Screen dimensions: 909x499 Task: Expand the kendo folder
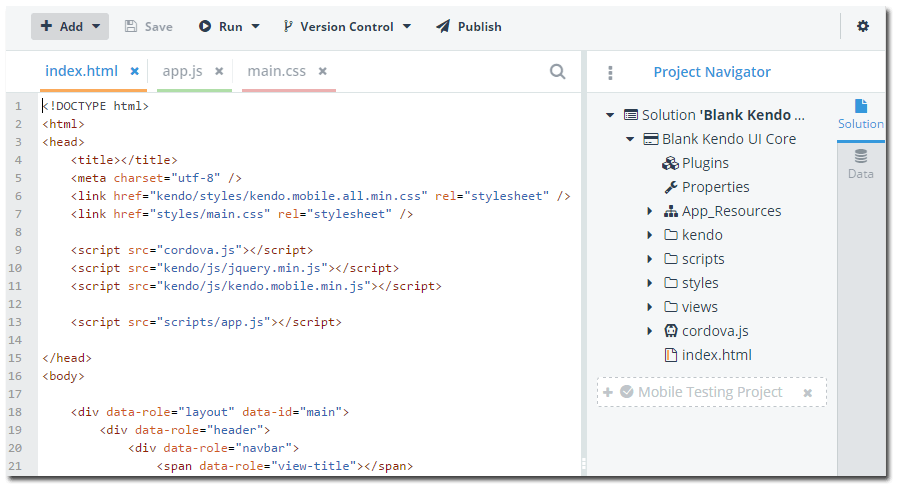[x=650, y=235]
